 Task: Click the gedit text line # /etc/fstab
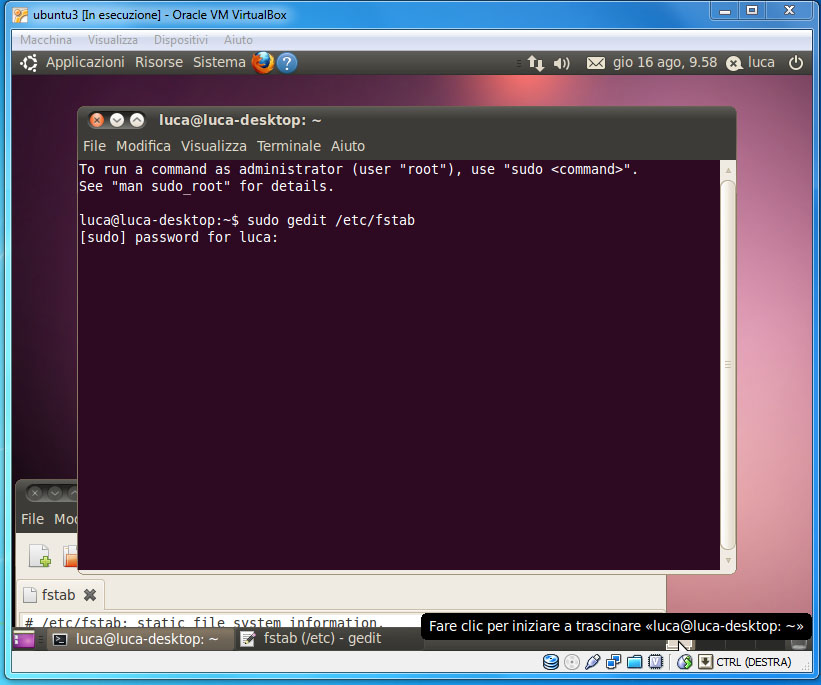tap(204, 622)
